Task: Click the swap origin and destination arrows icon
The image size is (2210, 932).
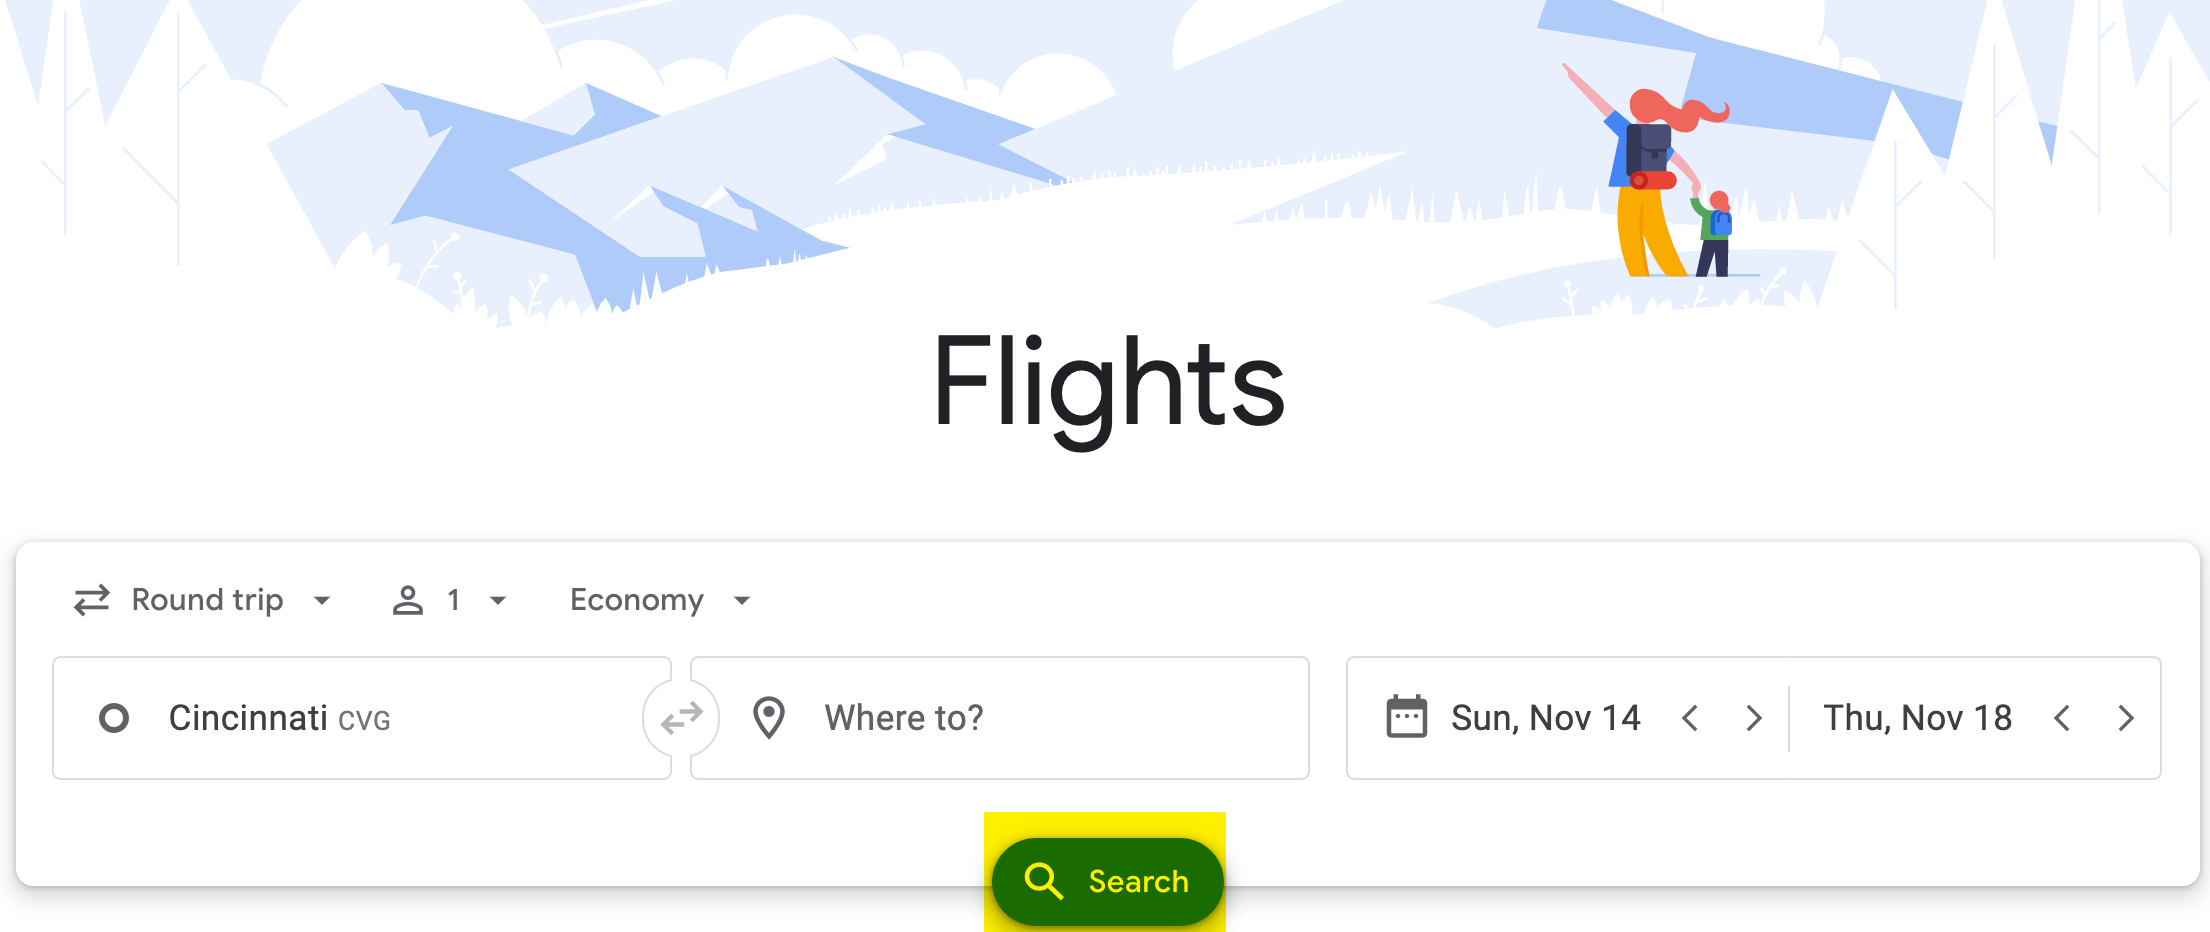Action: click(681, 718)
